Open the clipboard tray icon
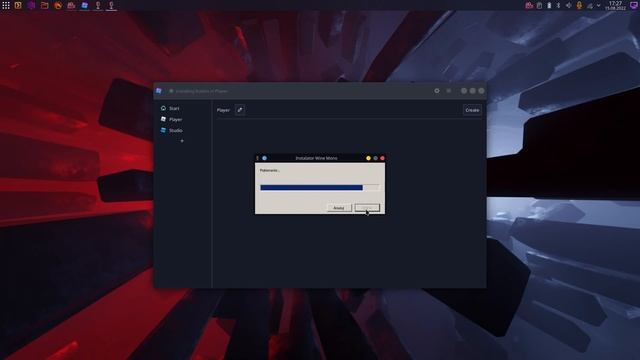Viewport: 640px width, 360px height. click(540, 5)
